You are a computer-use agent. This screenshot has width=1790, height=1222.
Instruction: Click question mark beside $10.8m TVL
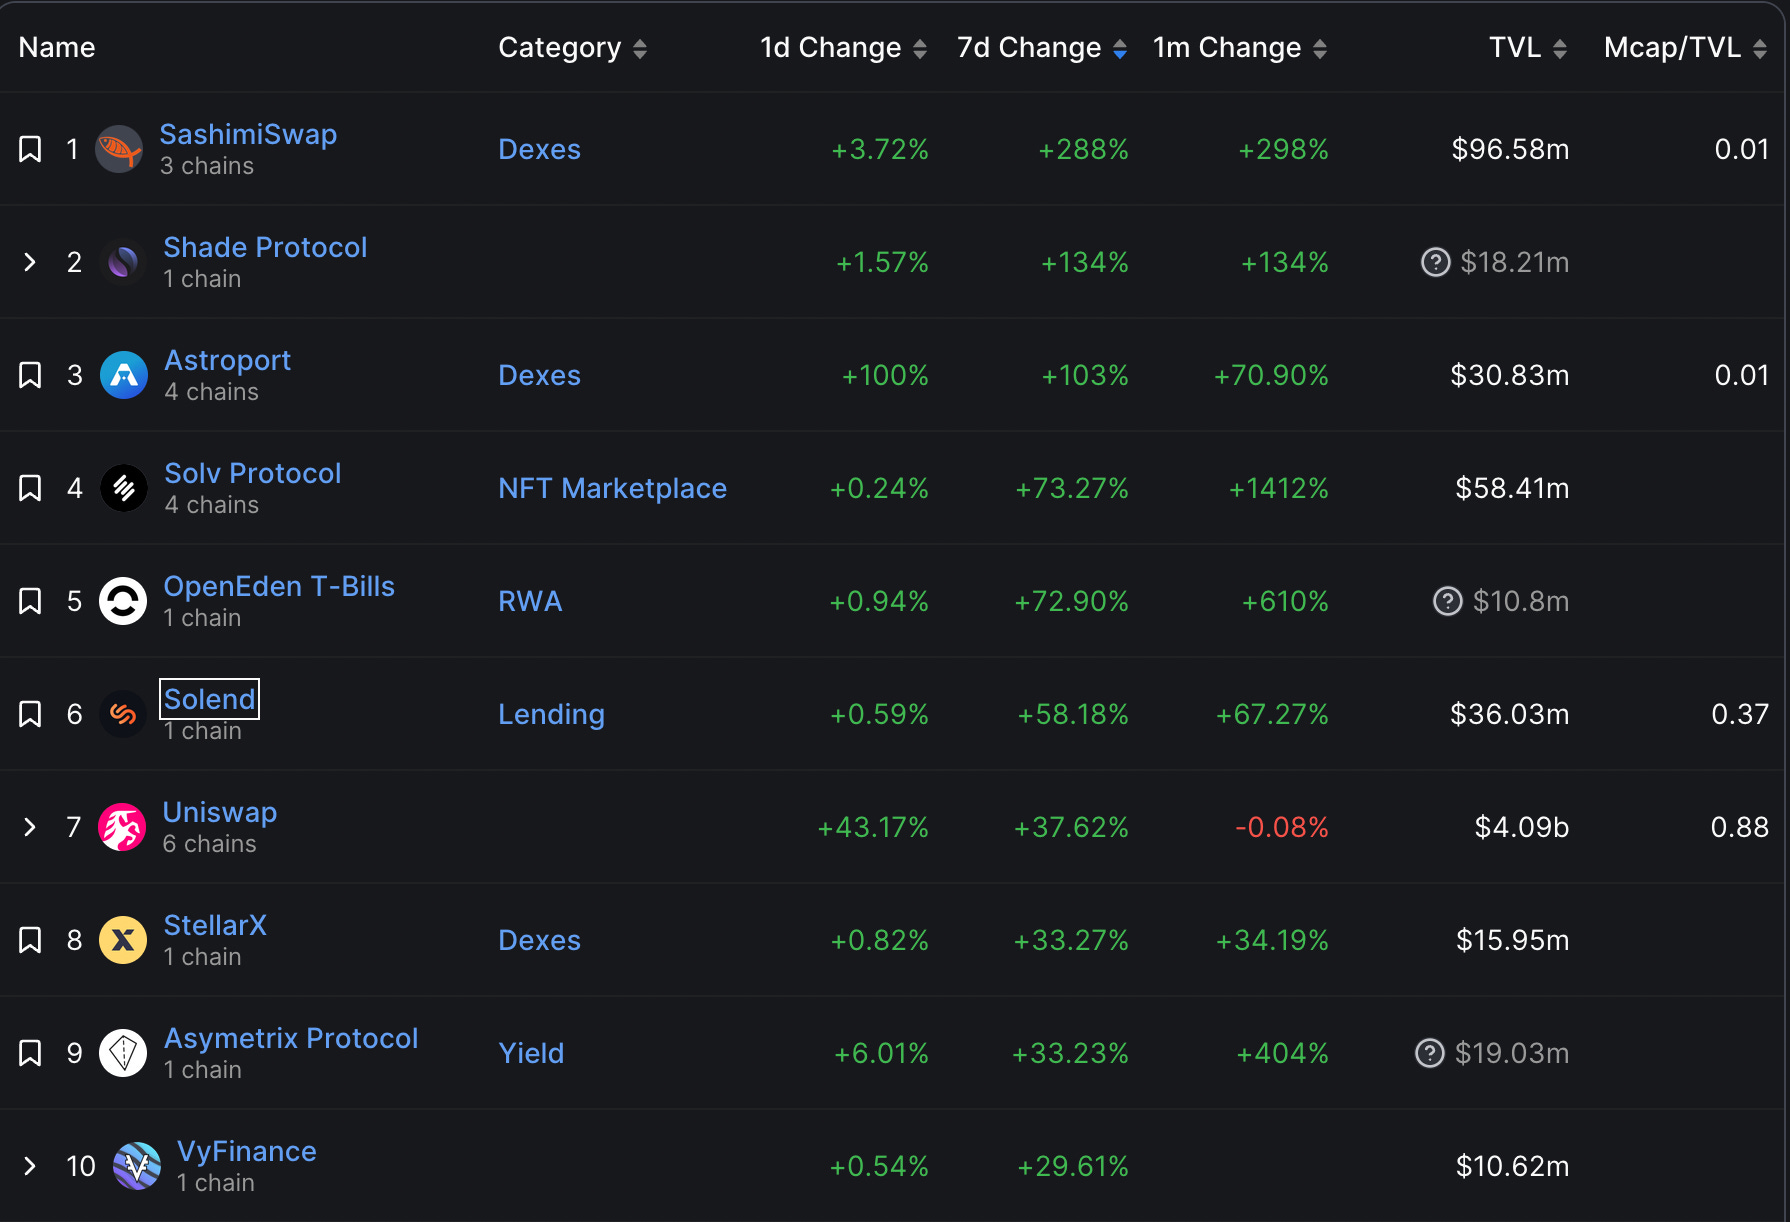1448,601
